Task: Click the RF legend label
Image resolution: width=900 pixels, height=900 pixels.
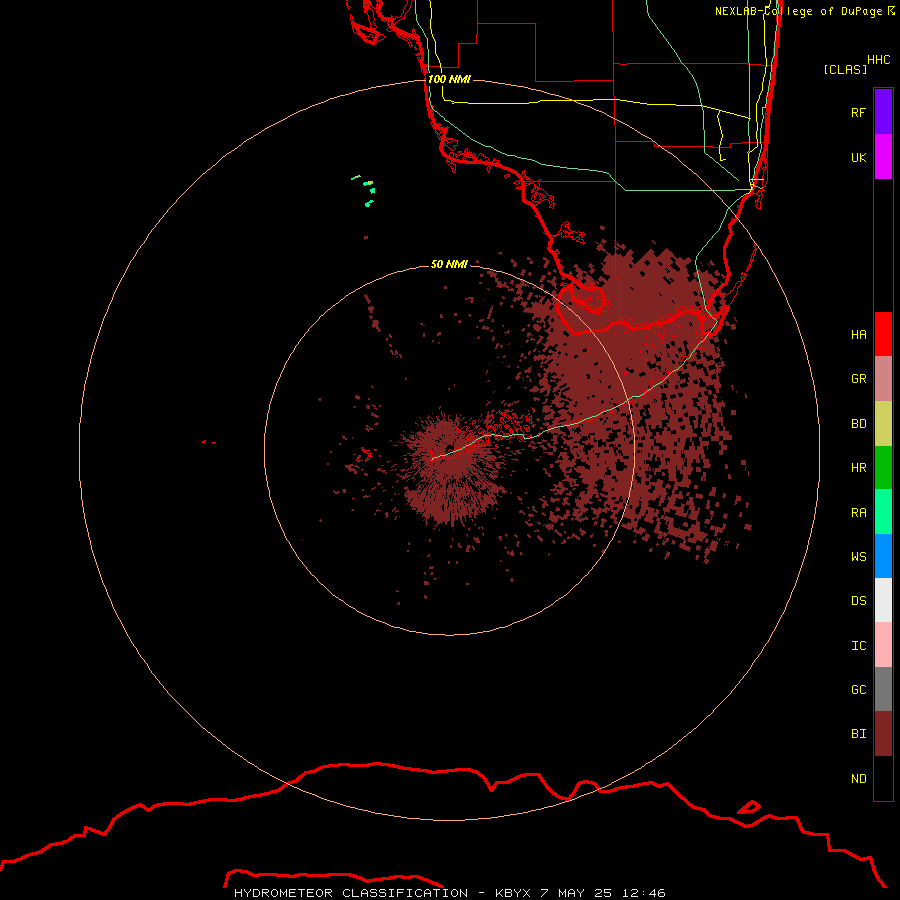Action: point(858,112)
